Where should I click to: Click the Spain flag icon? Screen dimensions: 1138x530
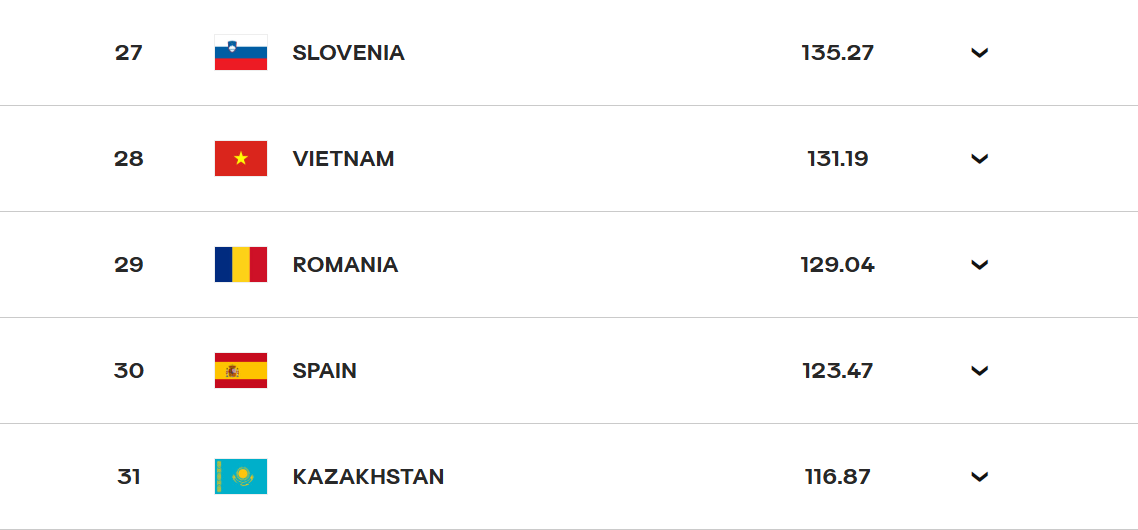pos(241,370)
